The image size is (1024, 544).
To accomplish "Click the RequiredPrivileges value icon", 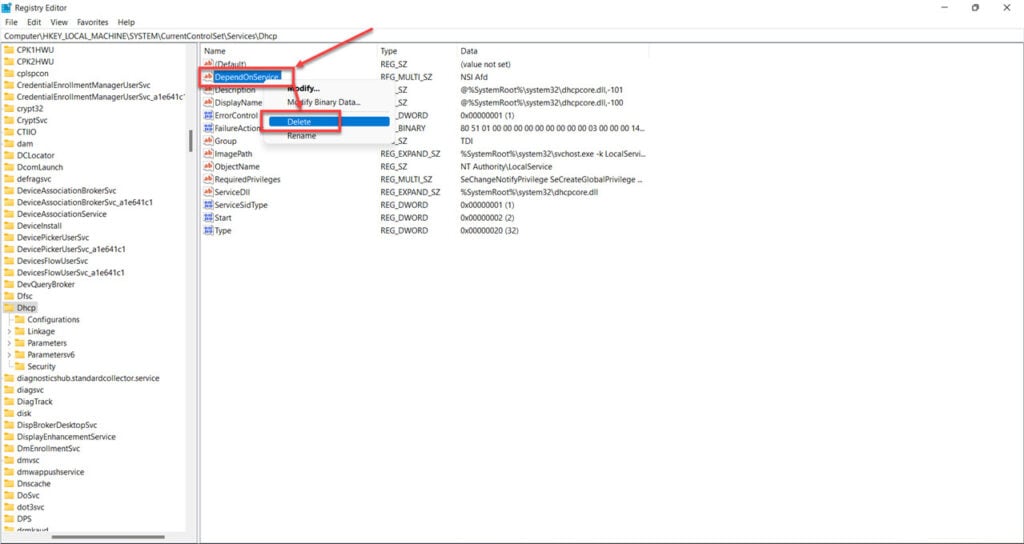I will coord(208,180).
